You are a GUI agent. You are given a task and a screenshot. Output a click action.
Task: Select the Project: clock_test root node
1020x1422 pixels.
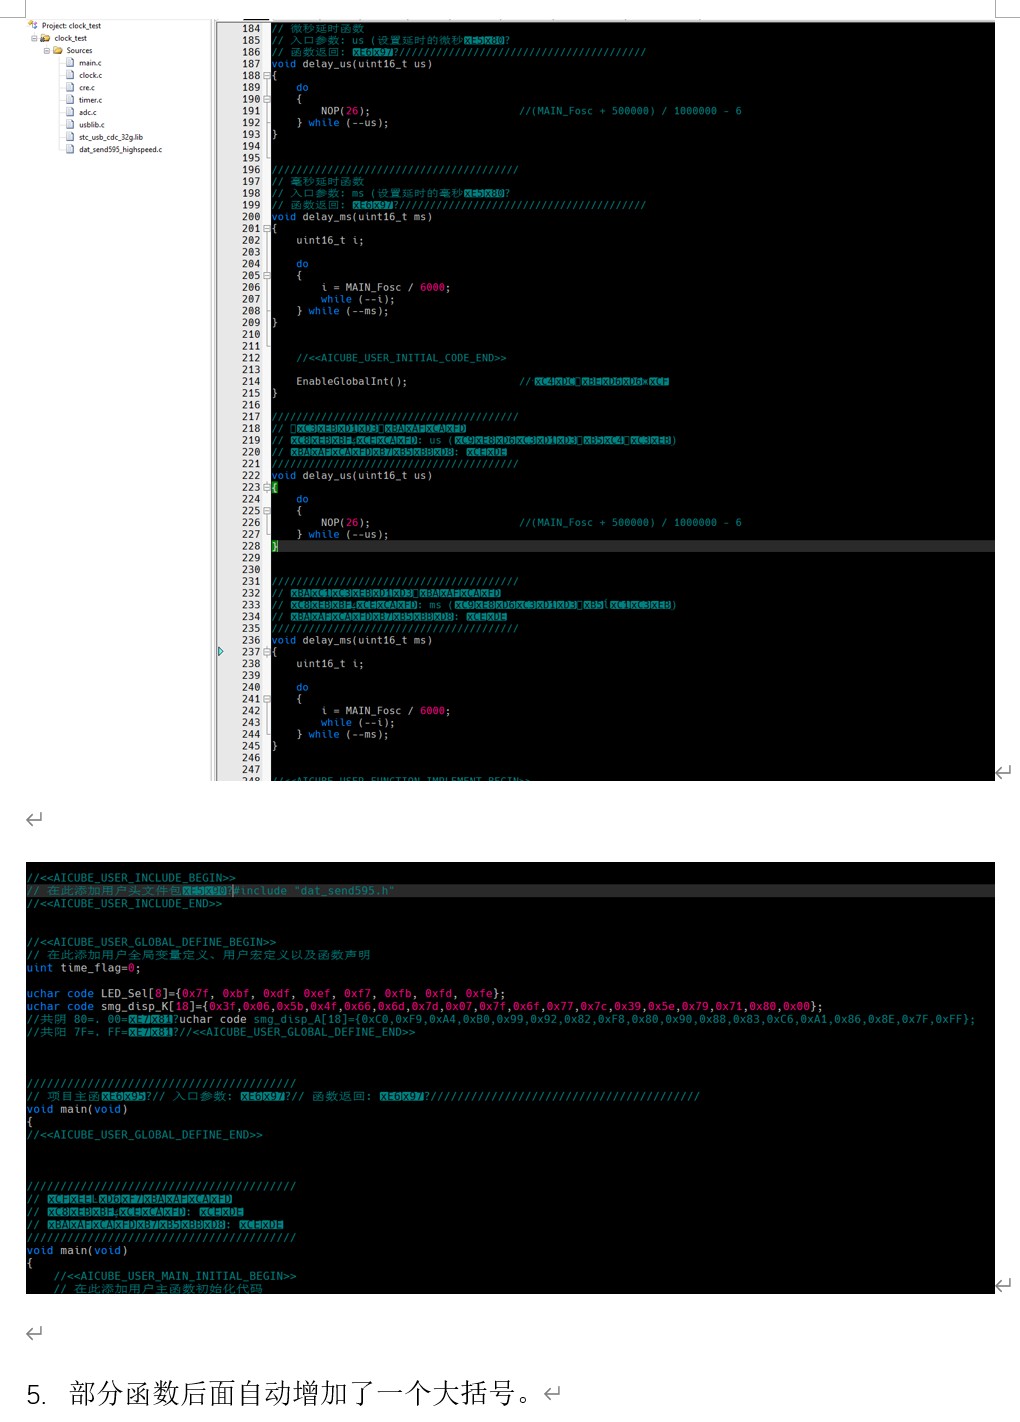pyautogui.click(x=71, y=25)
